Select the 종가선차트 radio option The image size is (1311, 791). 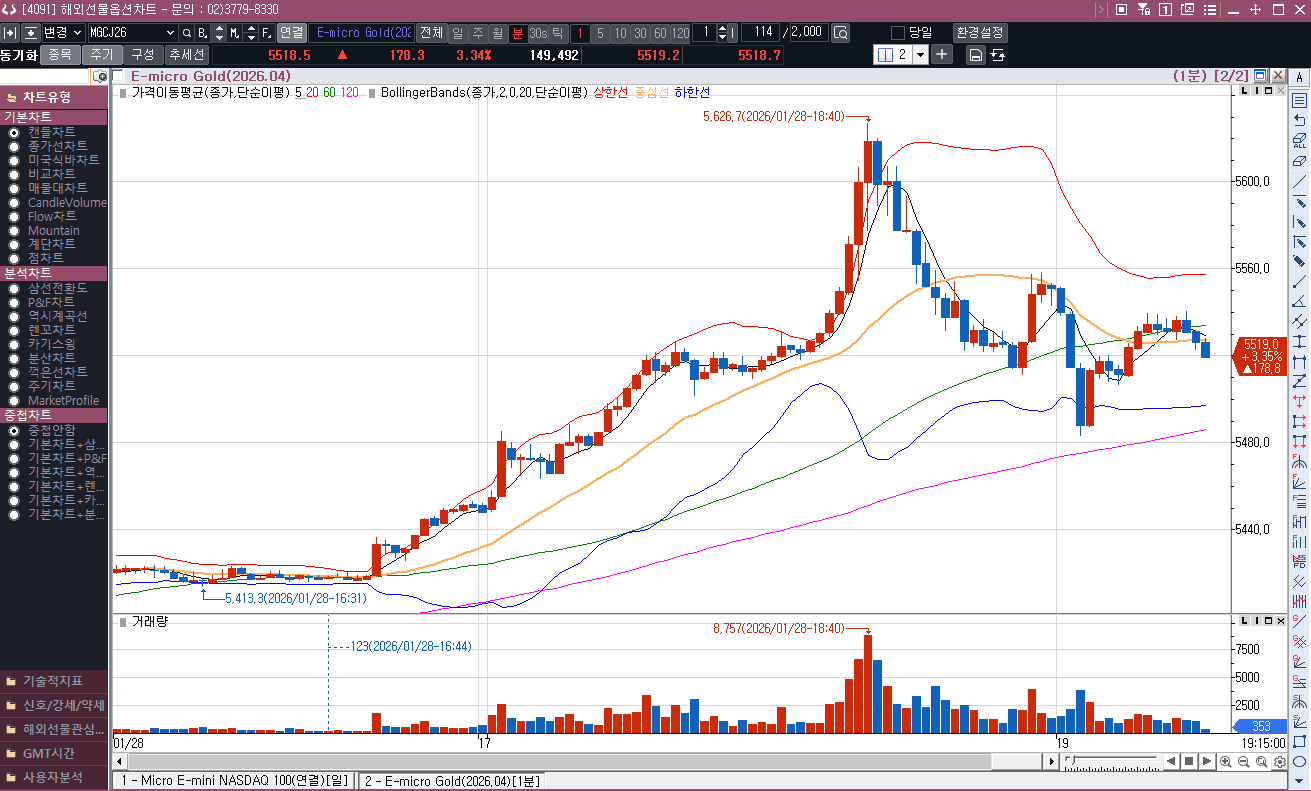point(14,146)
